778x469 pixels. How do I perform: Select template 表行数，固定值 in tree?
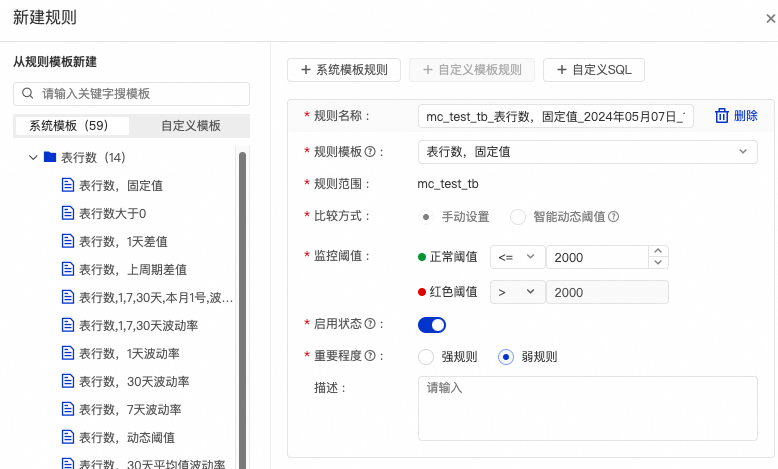click(x=121, y=186)
